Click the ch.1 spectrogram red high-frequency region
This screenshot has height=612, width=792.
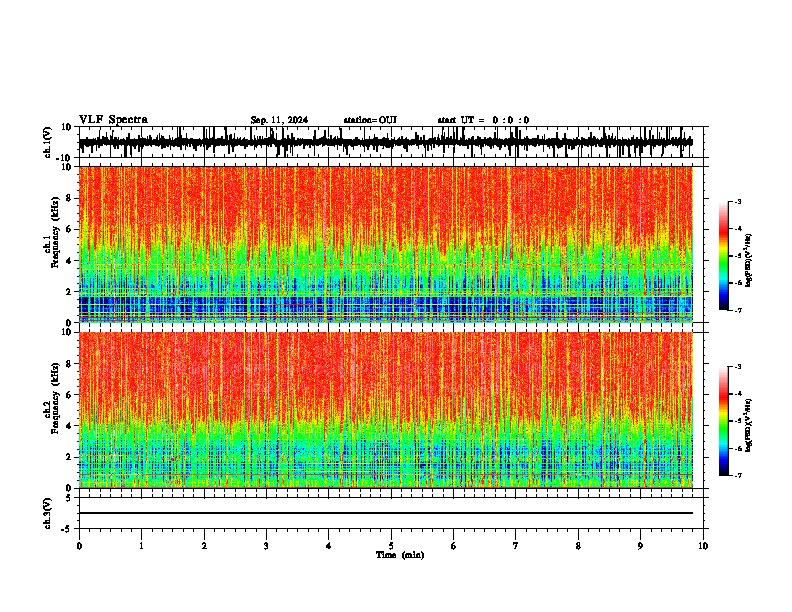[385, 199]
